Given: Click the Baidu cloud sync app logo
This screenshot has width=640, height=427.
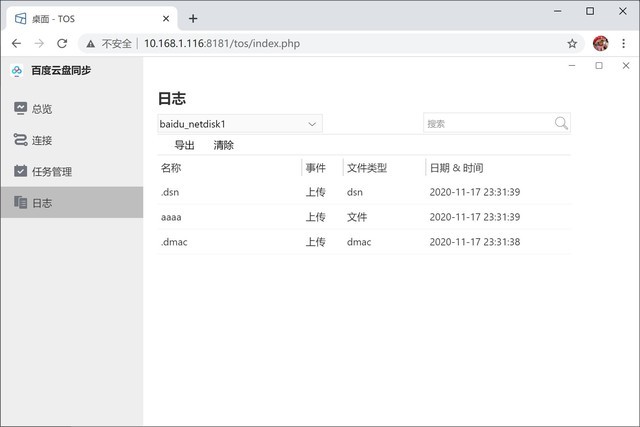Looking at the screenshot, I should (17, 71).
